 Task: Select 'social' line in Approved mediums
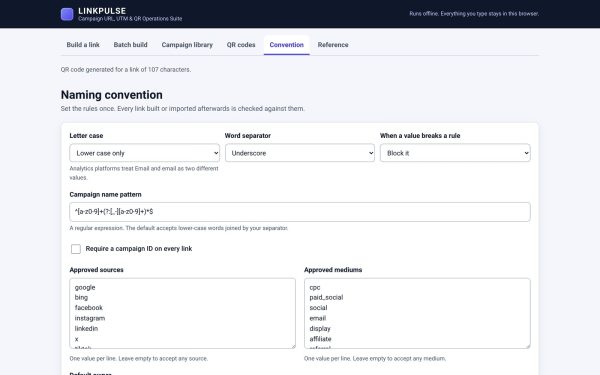click(318, 308)
